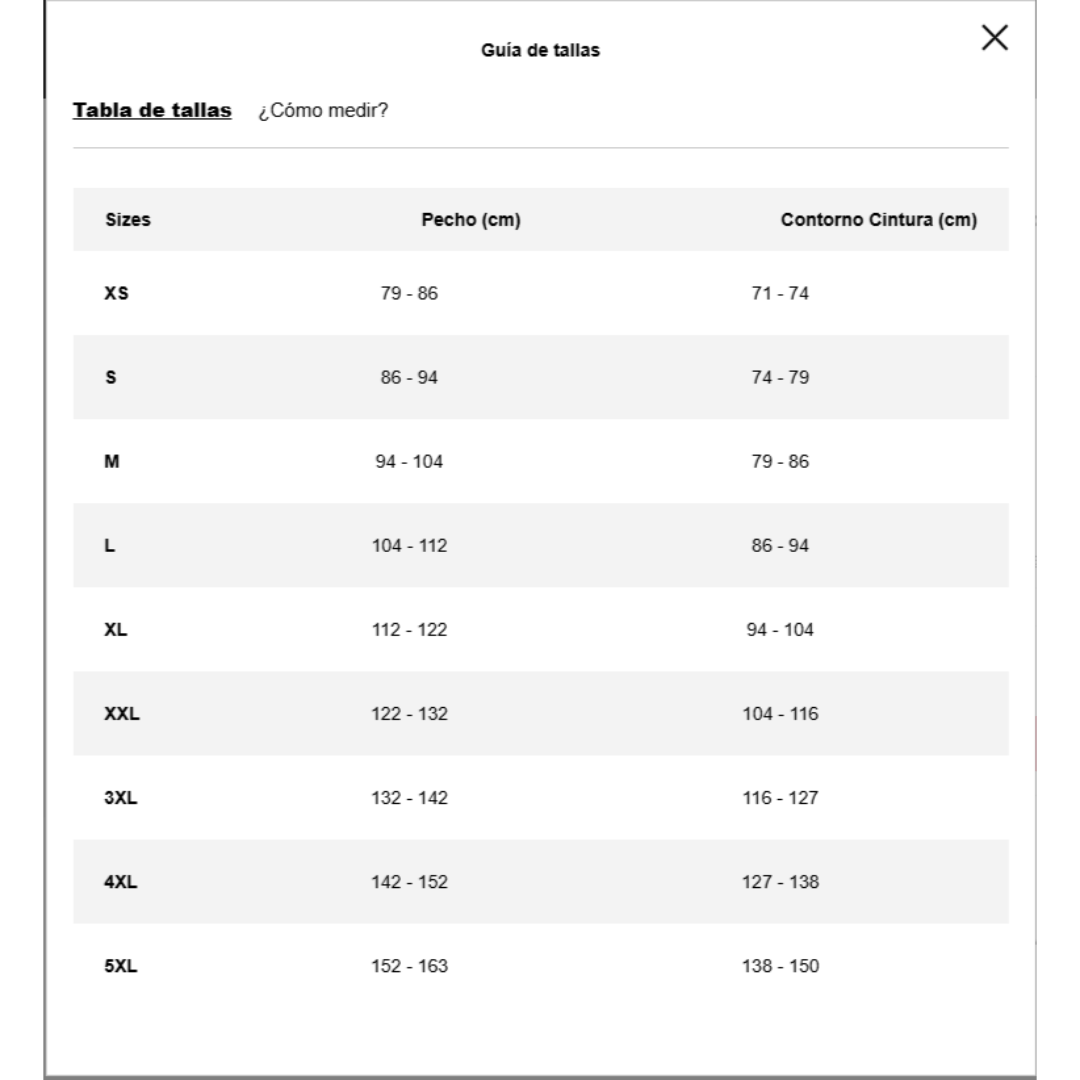The width and height of the screenshot is (1080, 1080).
Task: Select the XL size row
Action: [x=116, y=630]
